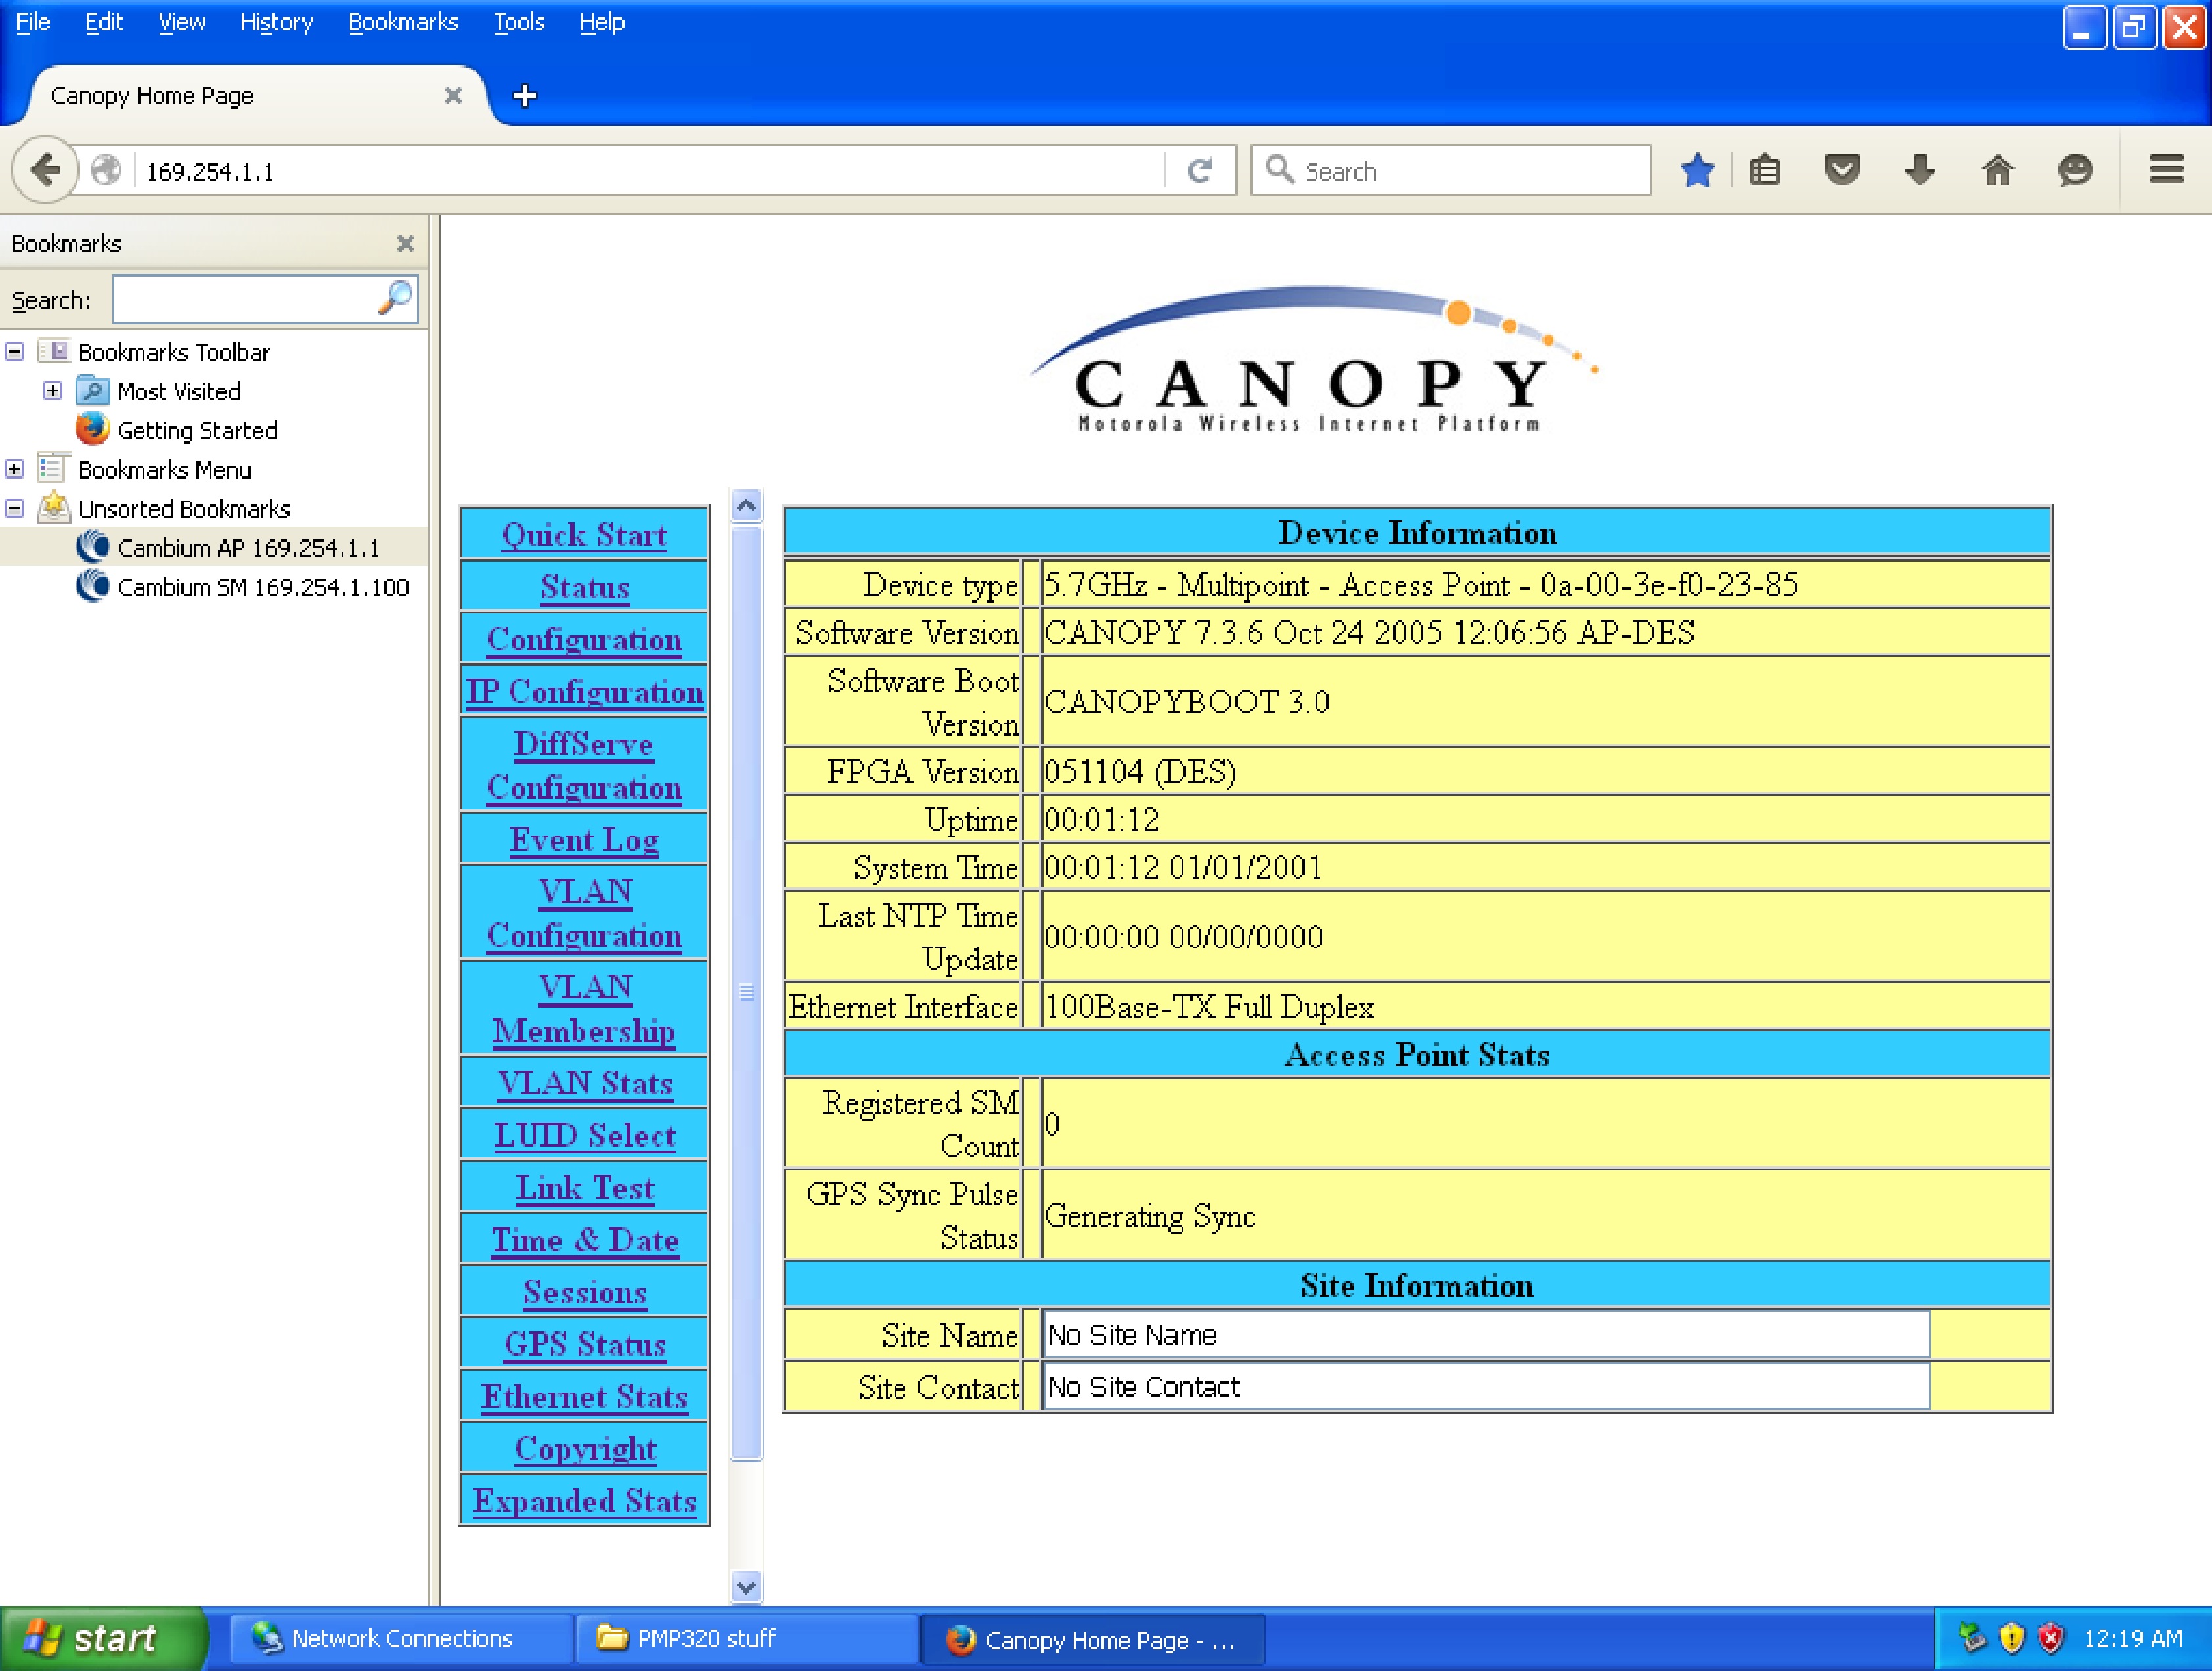2212x1671 pixels.
Task: Expand the Bookmarks Menu tree node
Action: [x=14, y=469]
